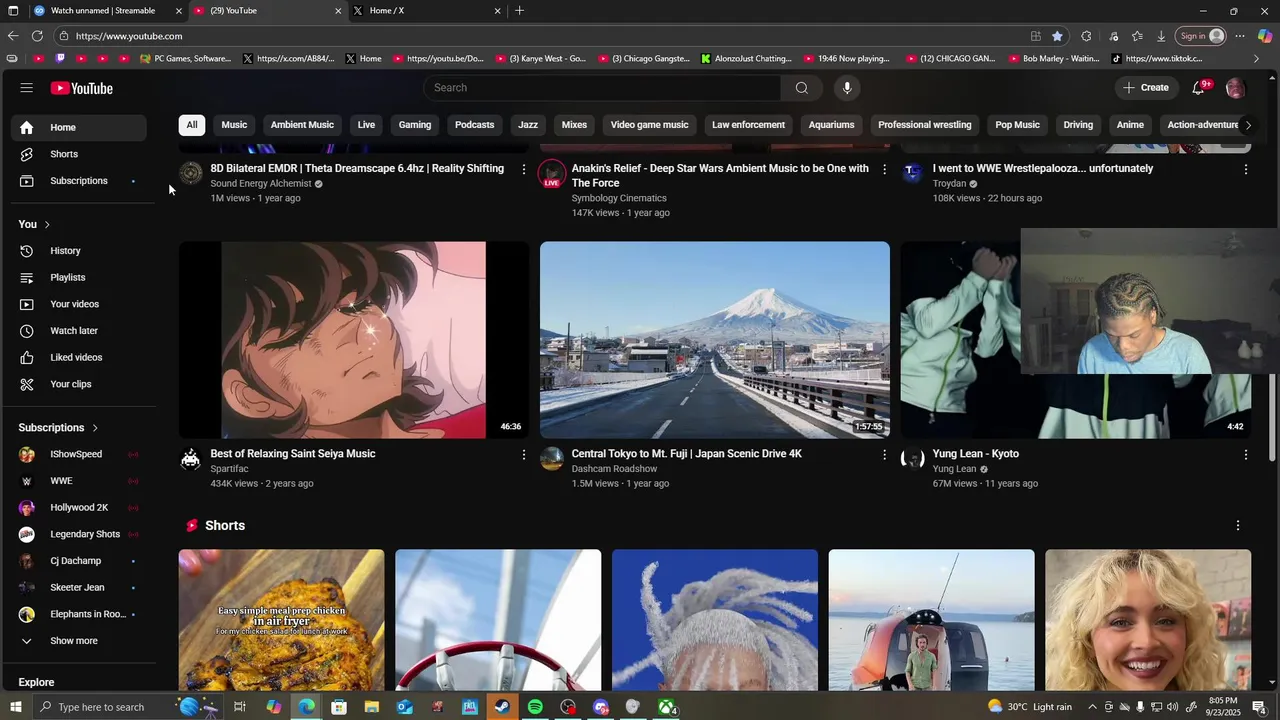Click the search magnifier button

pyautogui.click(x=801, y=88)
